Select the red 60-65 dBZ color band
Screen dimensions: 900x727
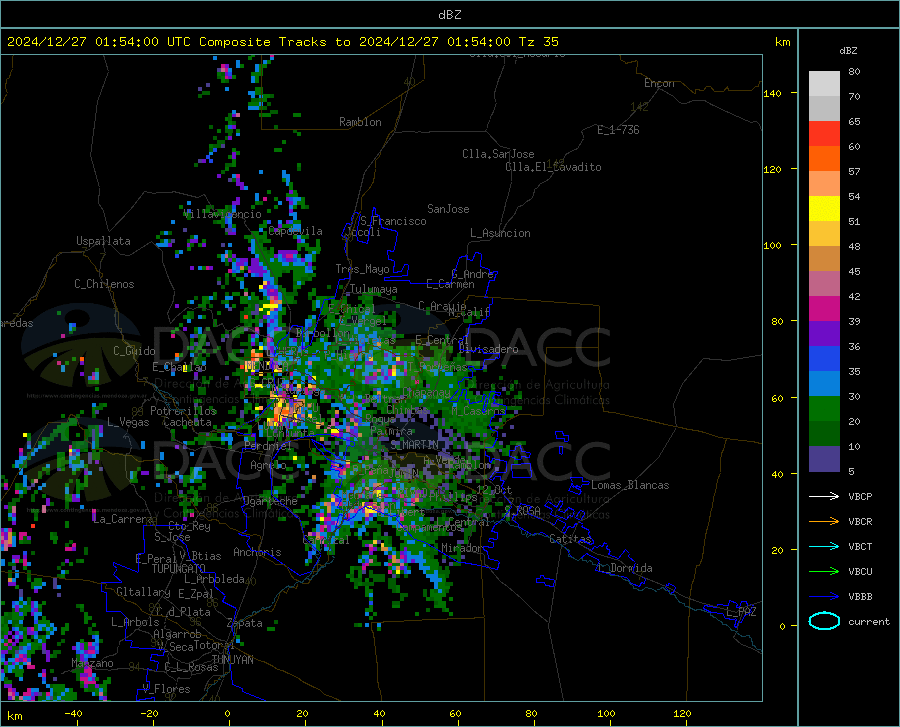(824, 134)
